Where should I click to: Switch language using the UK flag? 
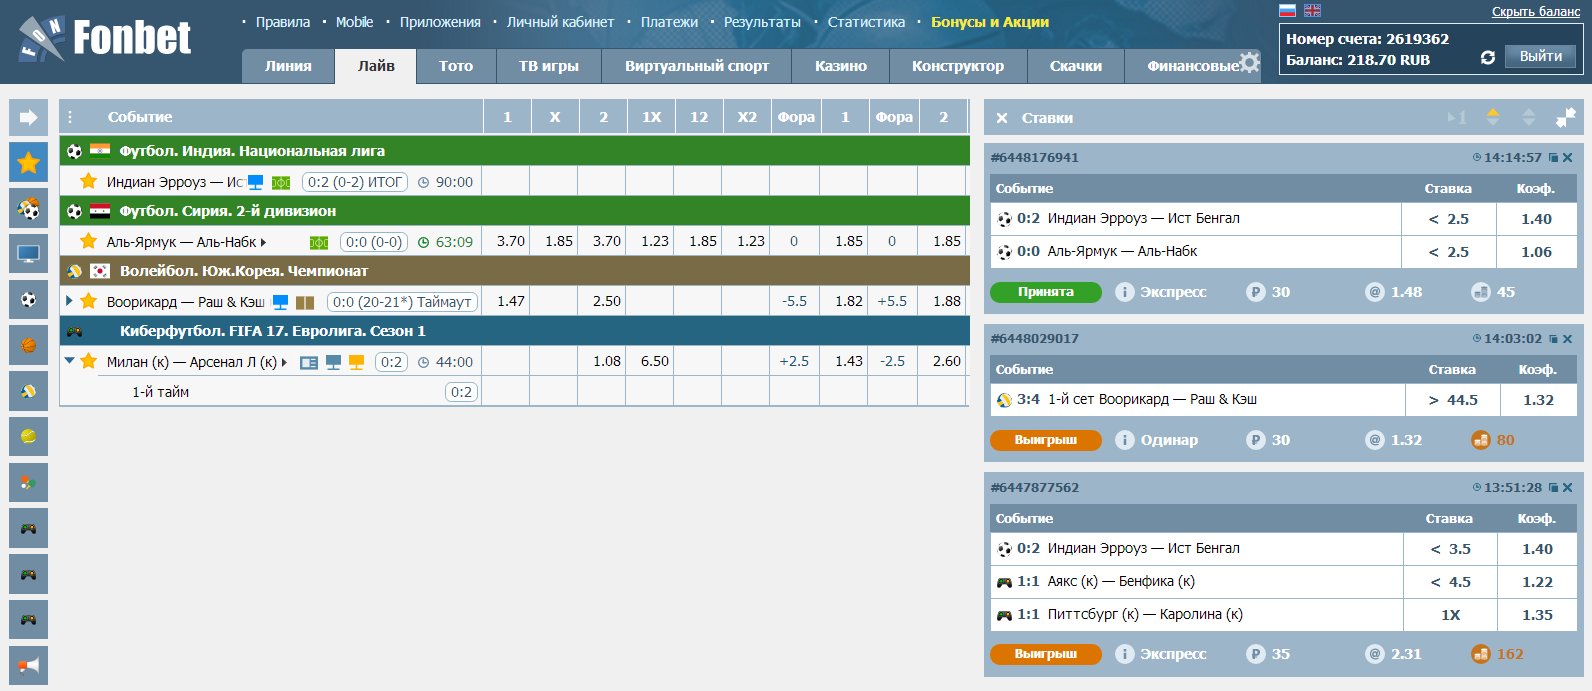[x=1312, y=11]
